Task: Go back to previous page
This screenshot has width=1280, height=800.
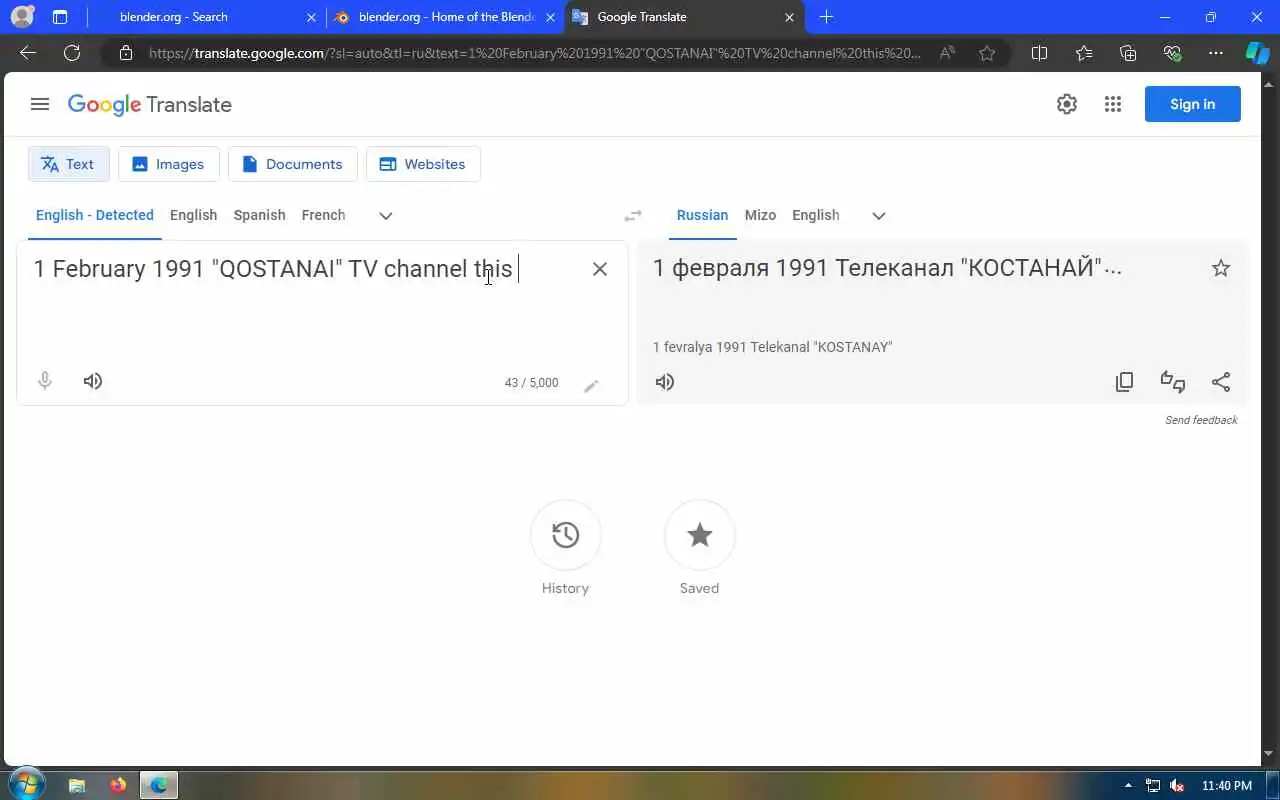Action: (28, 53)
